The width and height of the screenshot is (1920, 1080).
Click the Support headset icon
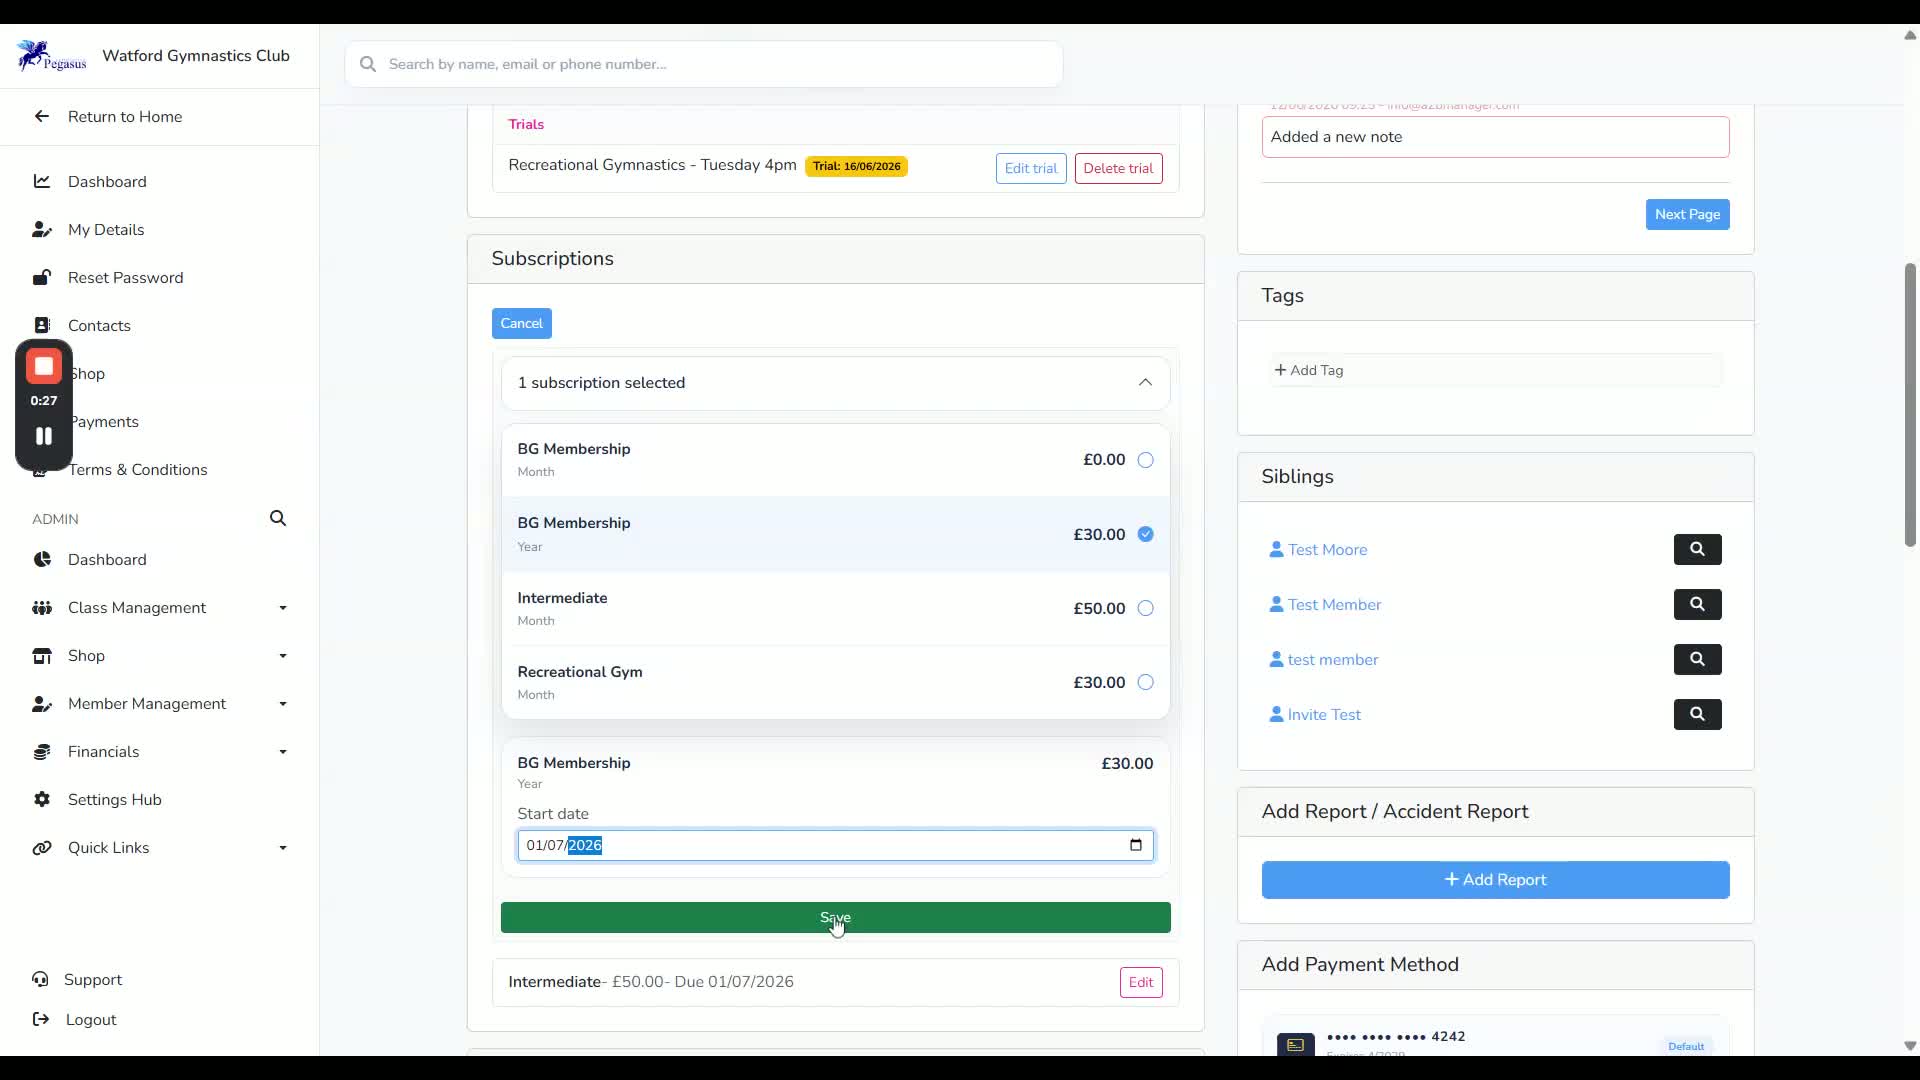coord(40,979)
